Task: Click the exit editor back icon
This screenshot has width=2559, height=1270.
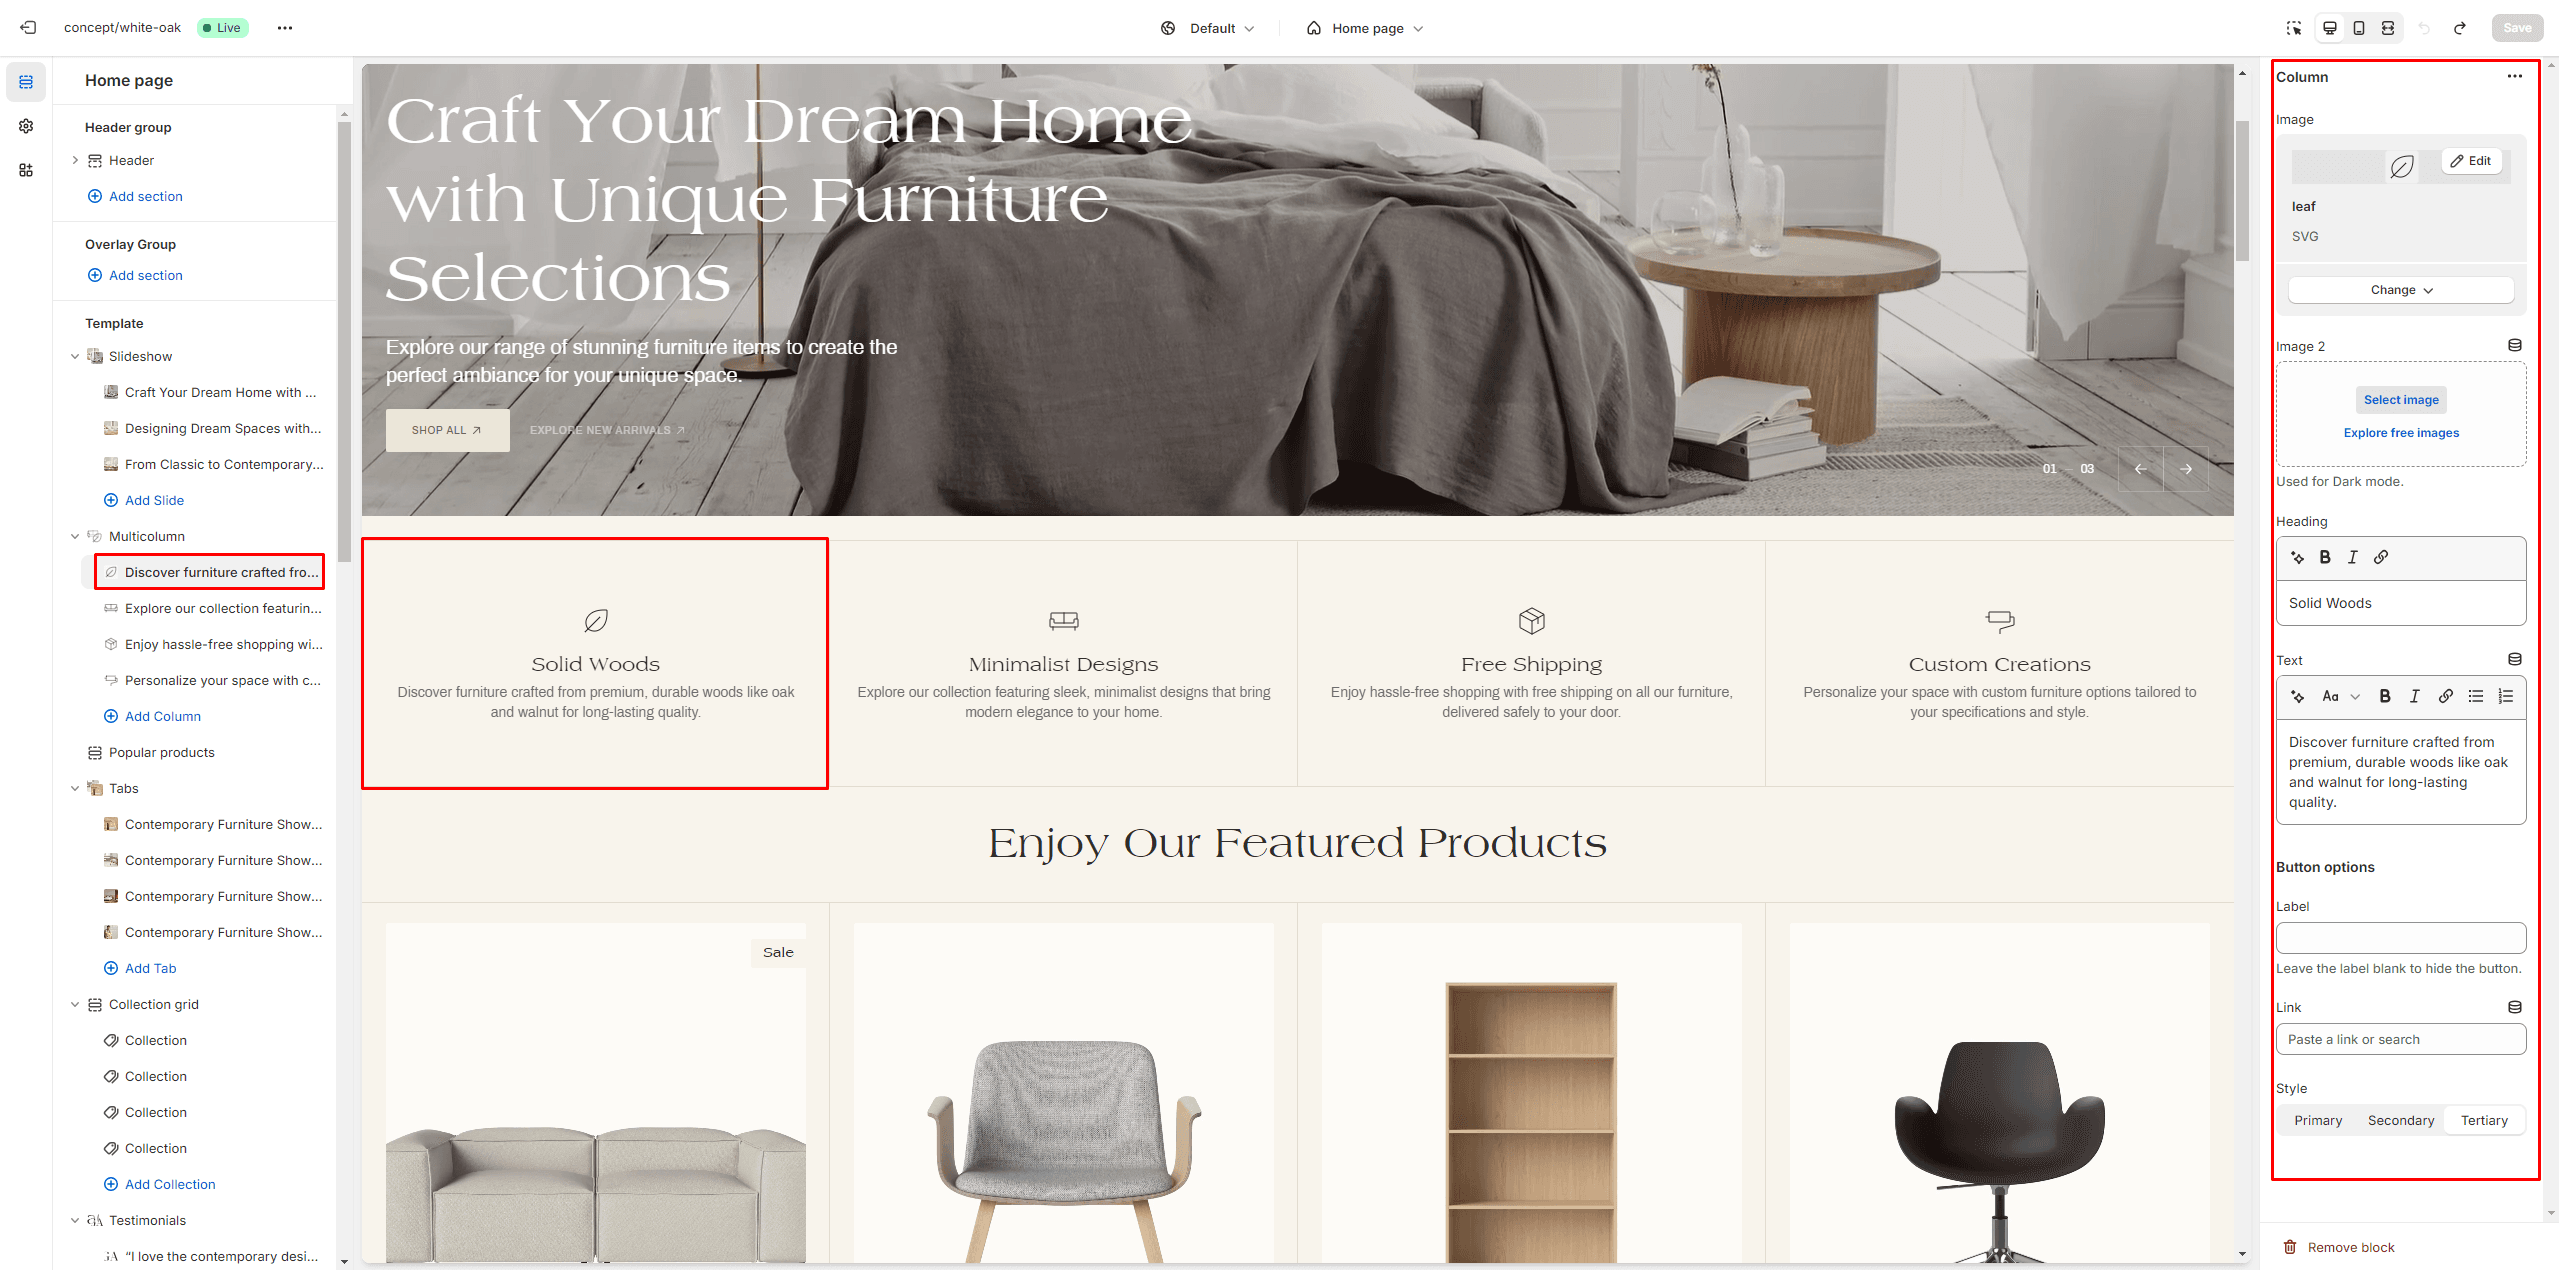Action: tap(28, 28)
